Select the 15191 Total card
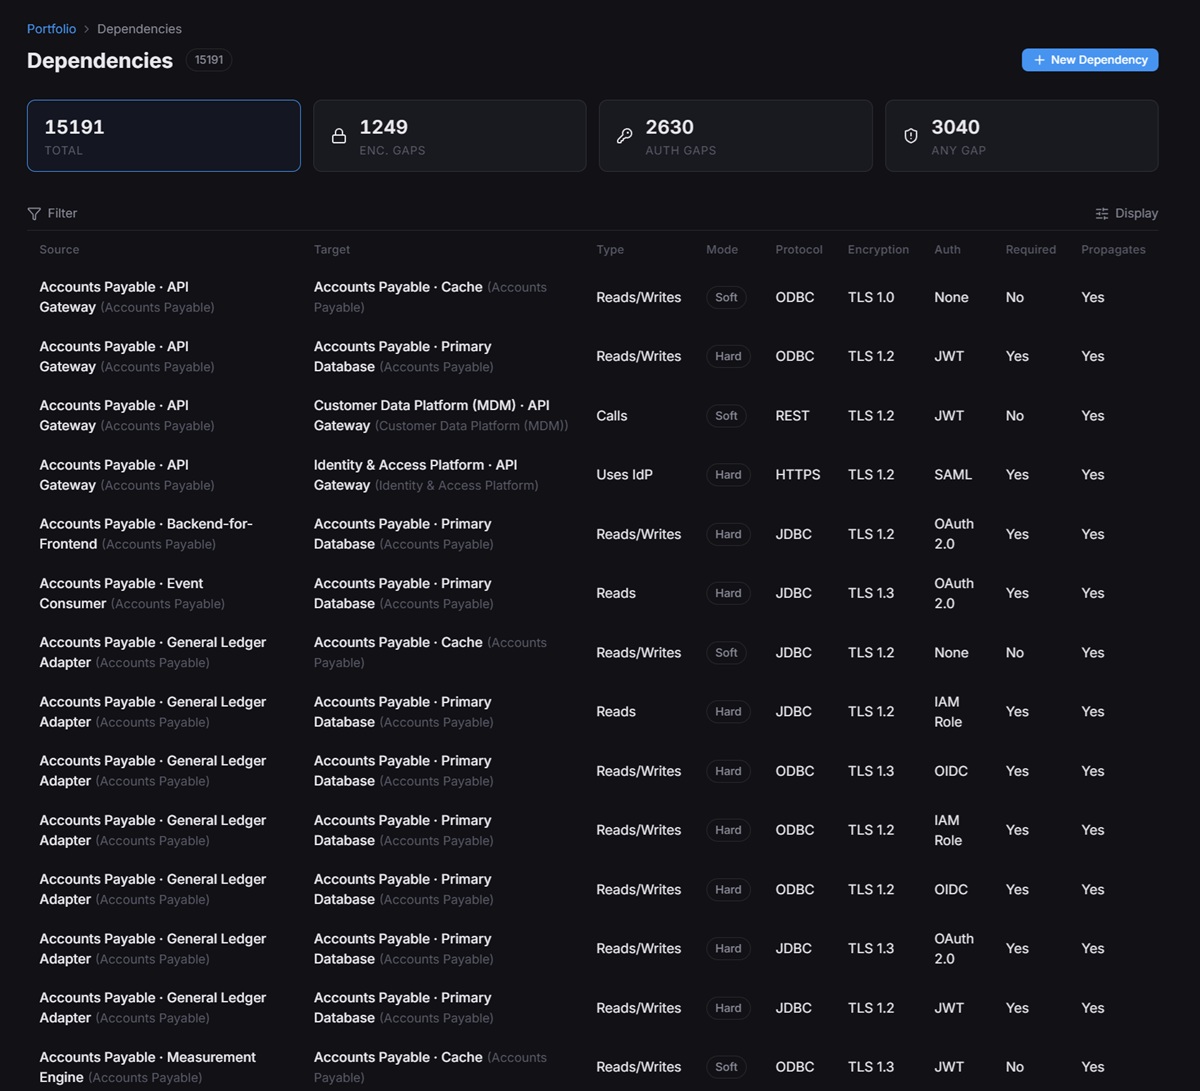 pyautogui.click(x=164, y=136)
